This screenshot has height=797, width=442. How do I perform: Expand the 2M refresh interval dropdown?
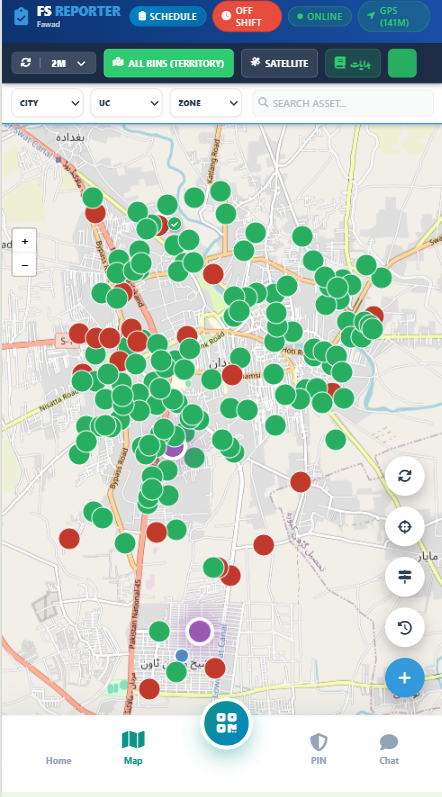[68, 64]
